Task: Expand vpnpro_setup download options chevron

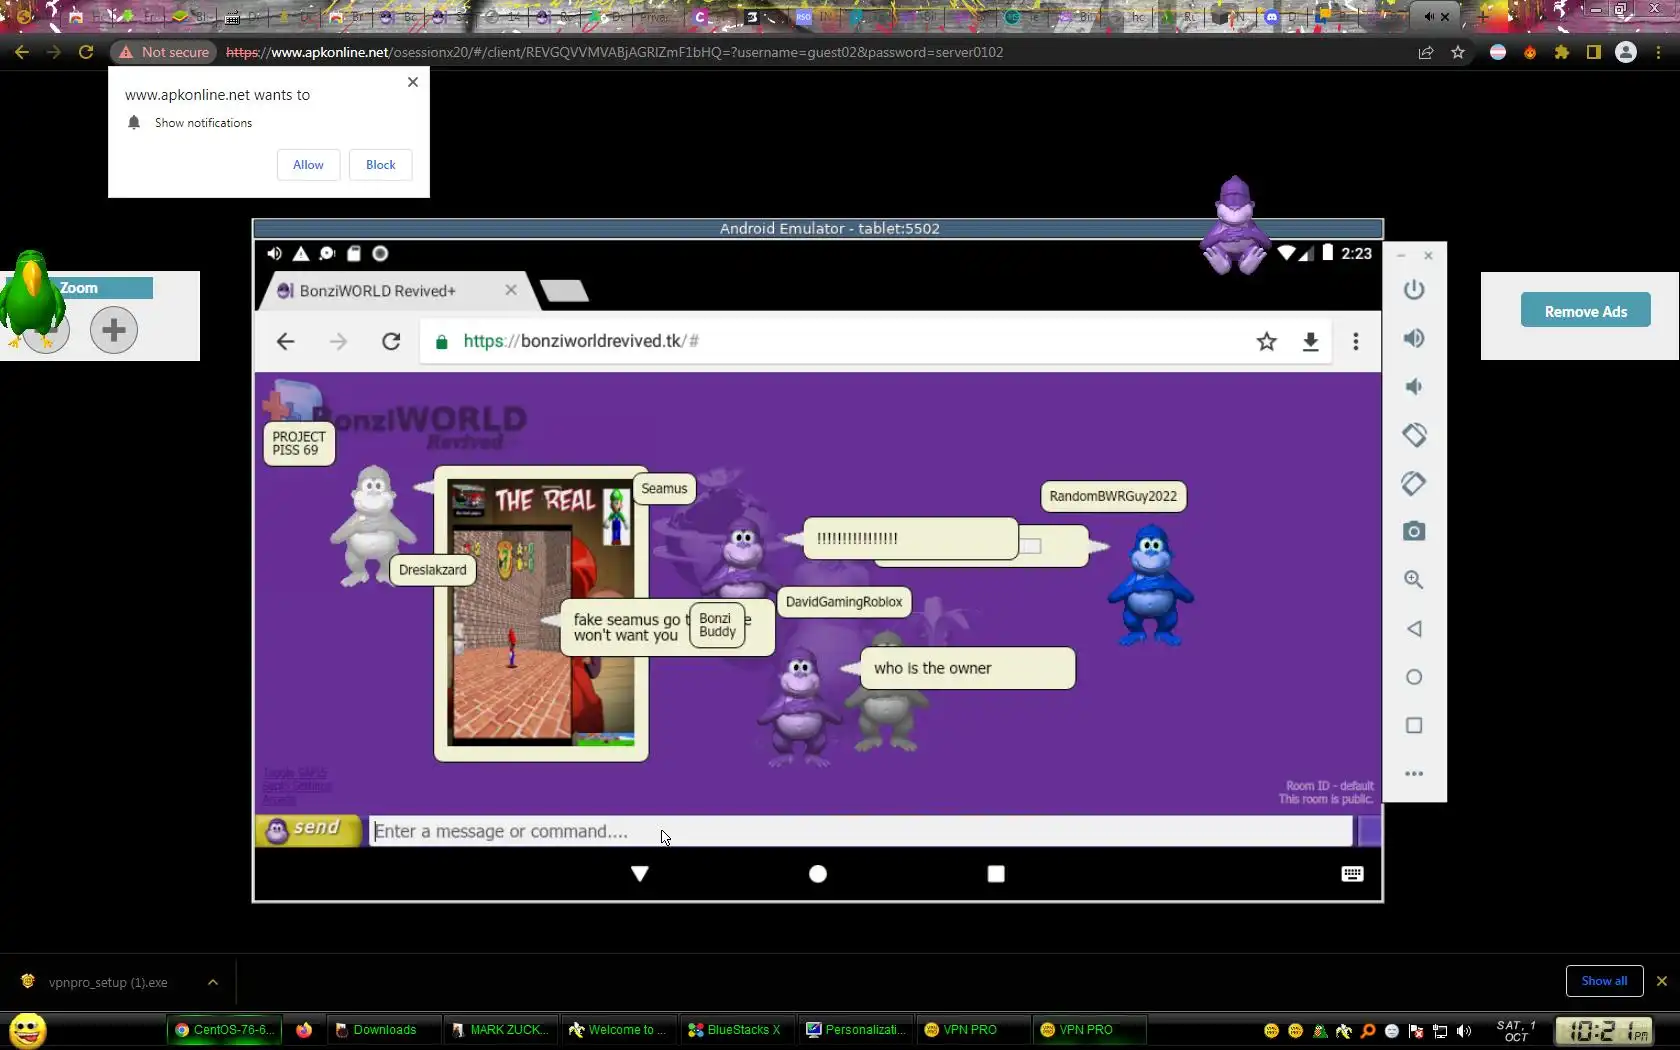Action: 213,982
